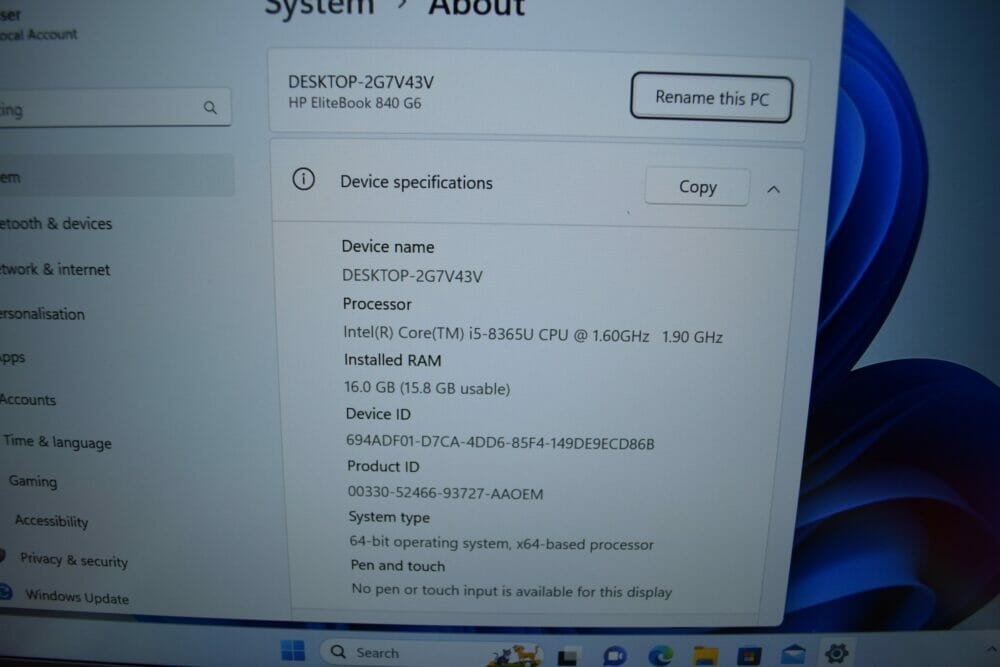Open Time & language settings
Image resolution: width=1000 pixels, height=667 pixels.
57,441
